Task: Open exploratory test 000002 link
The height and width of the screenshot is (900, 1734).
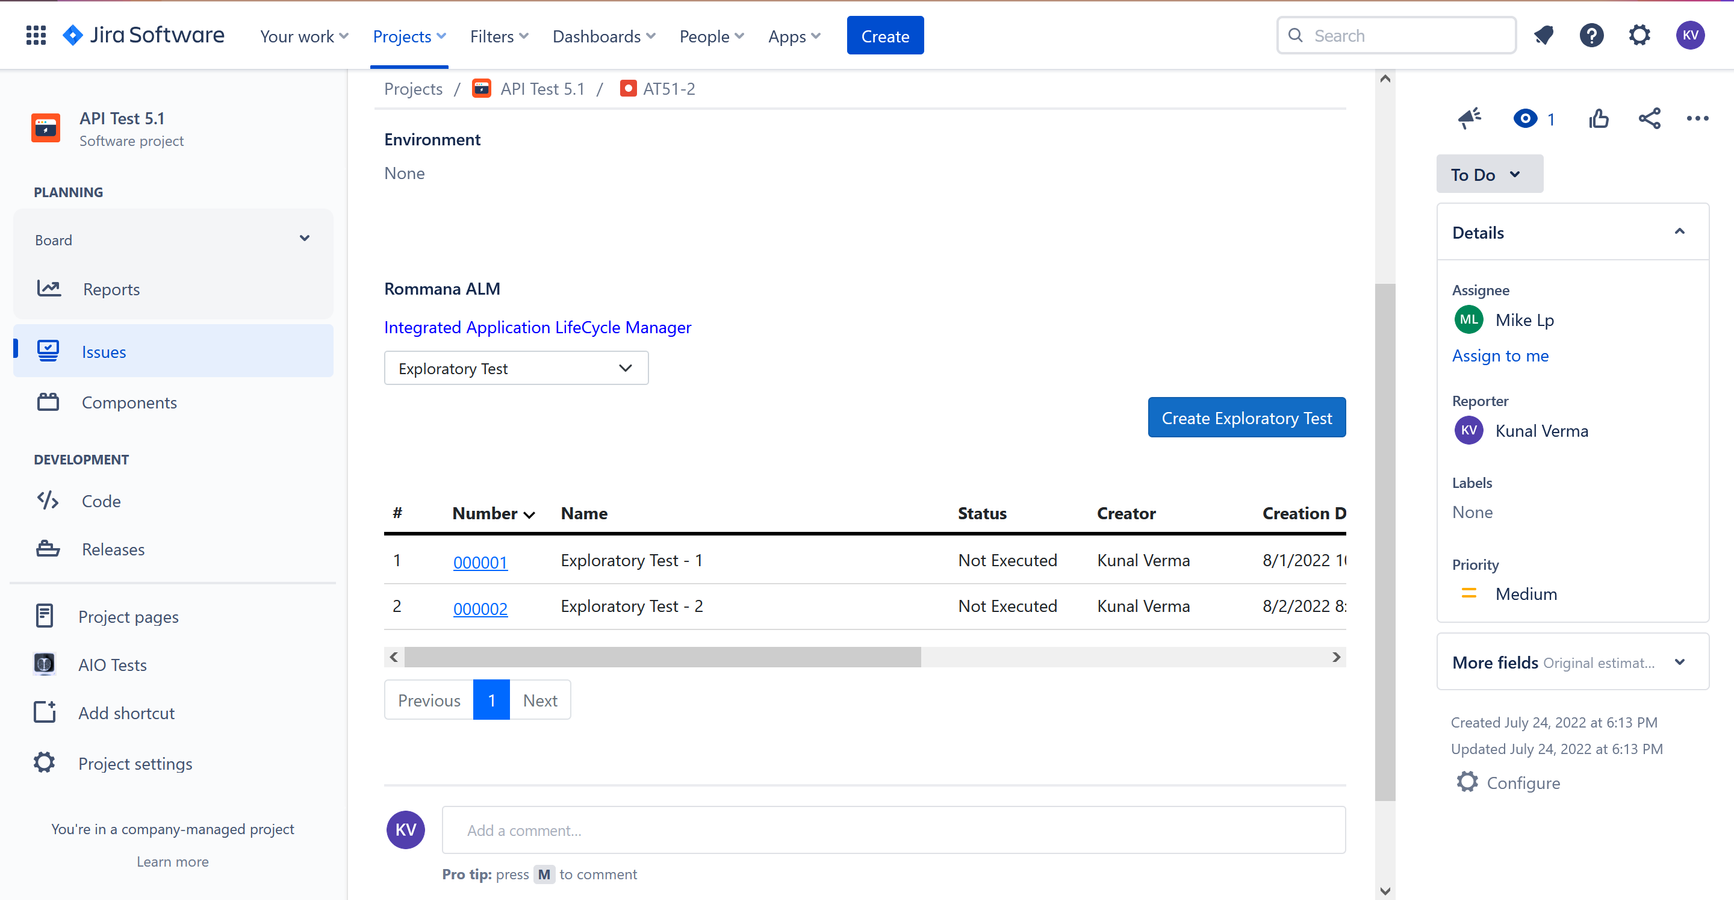Action: pyautogui.click(x=480, y=608)
